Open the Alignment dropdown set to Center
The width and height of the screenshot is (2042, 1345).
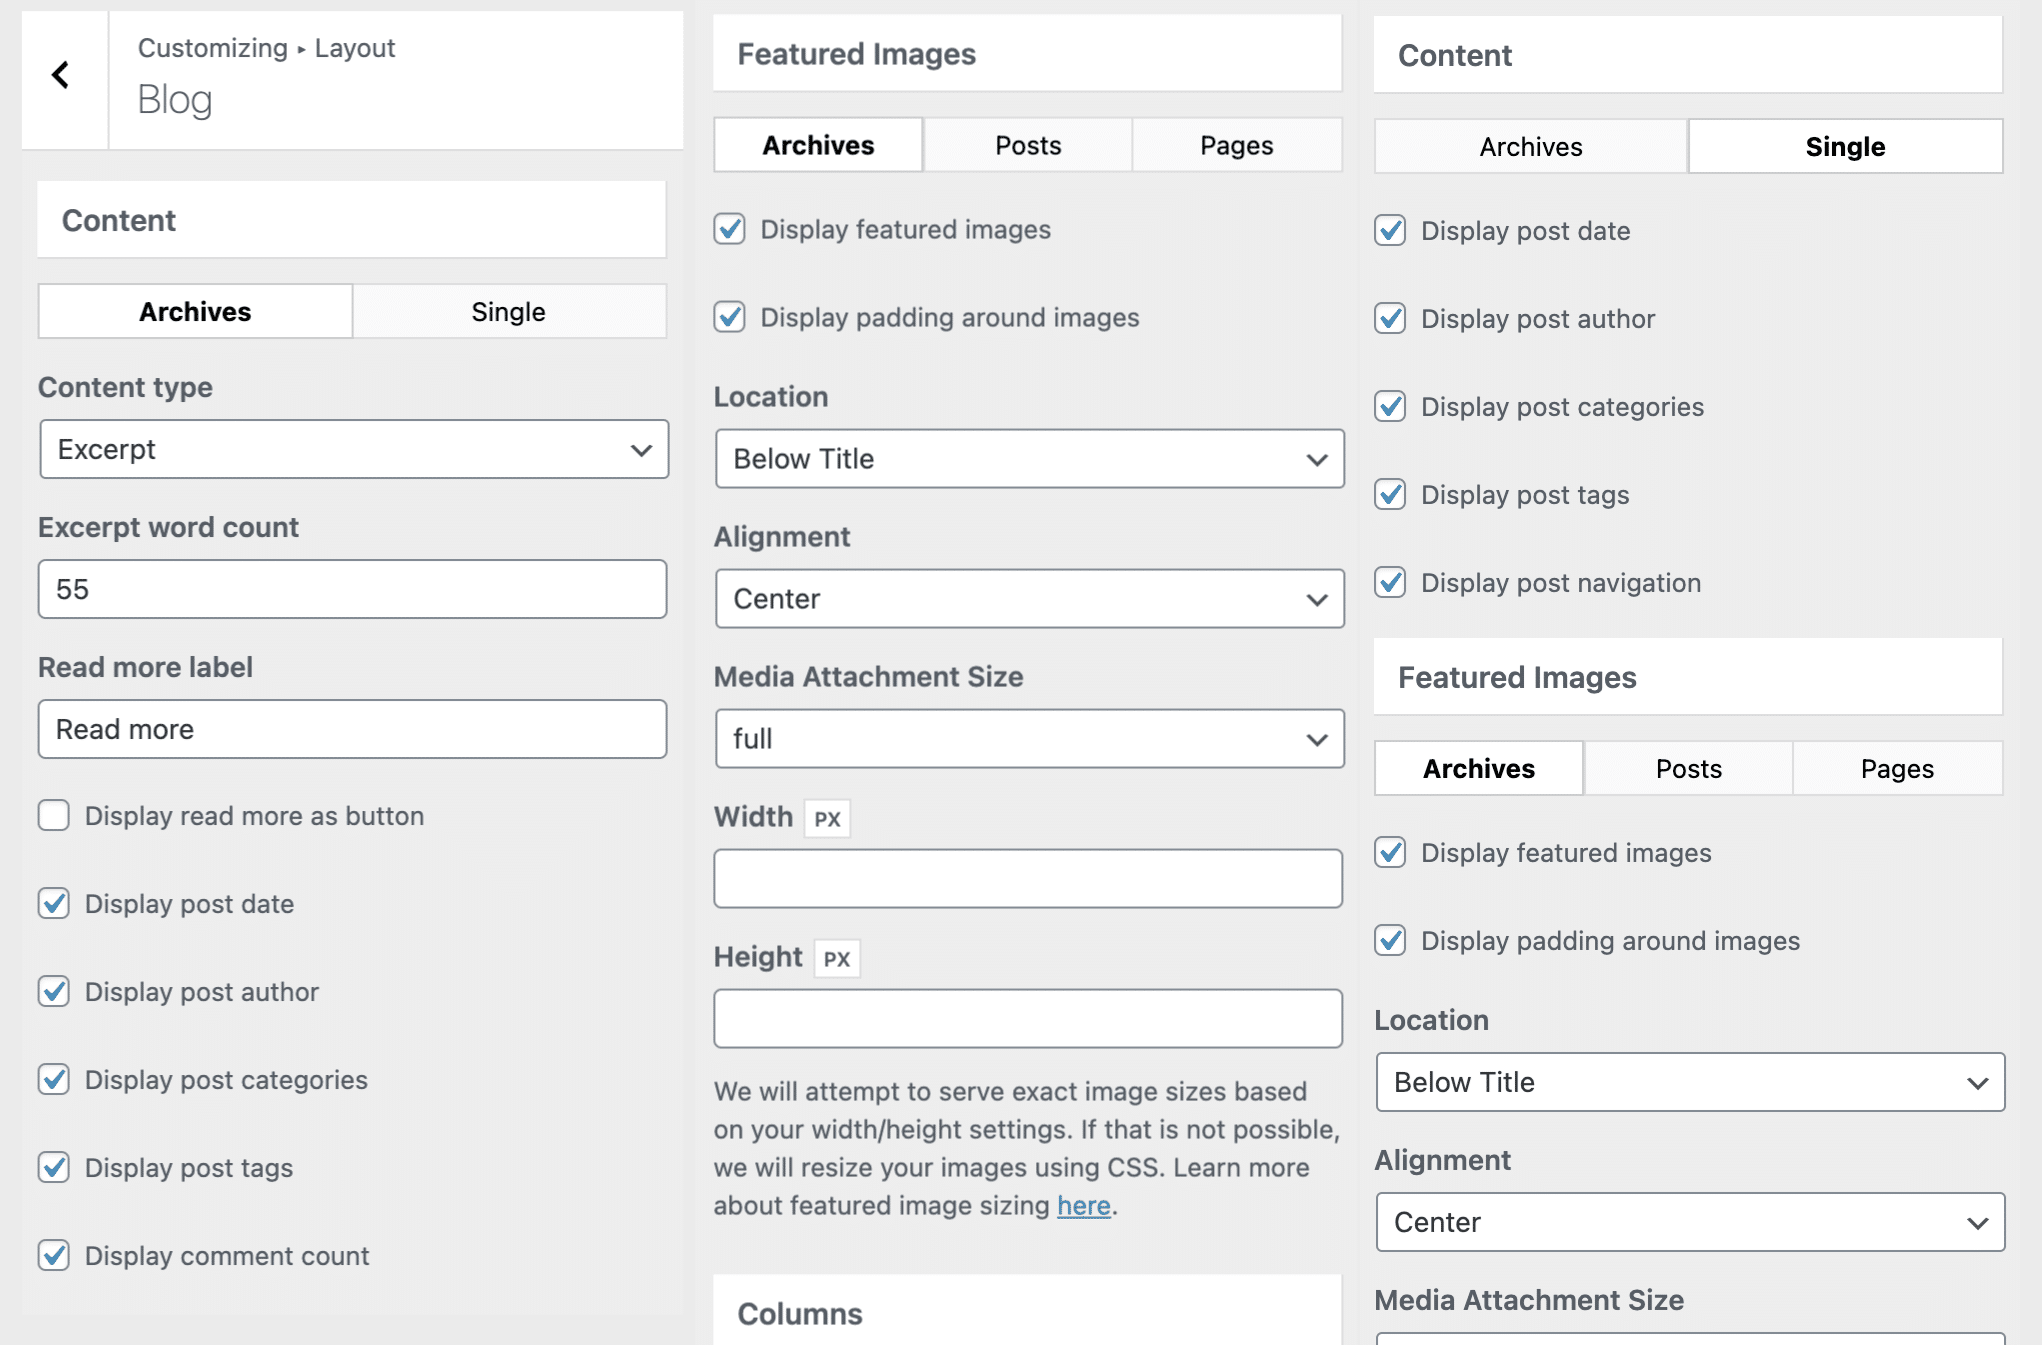click(x=1028, y=598)
